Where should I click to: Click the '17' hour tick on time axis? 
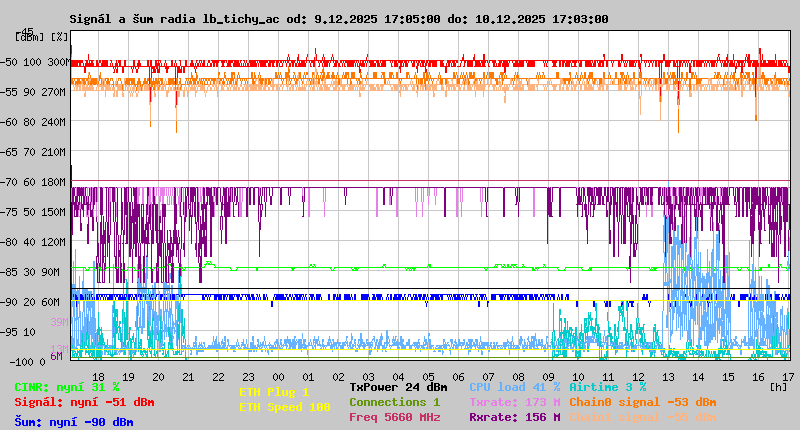[x=788, y=377]
